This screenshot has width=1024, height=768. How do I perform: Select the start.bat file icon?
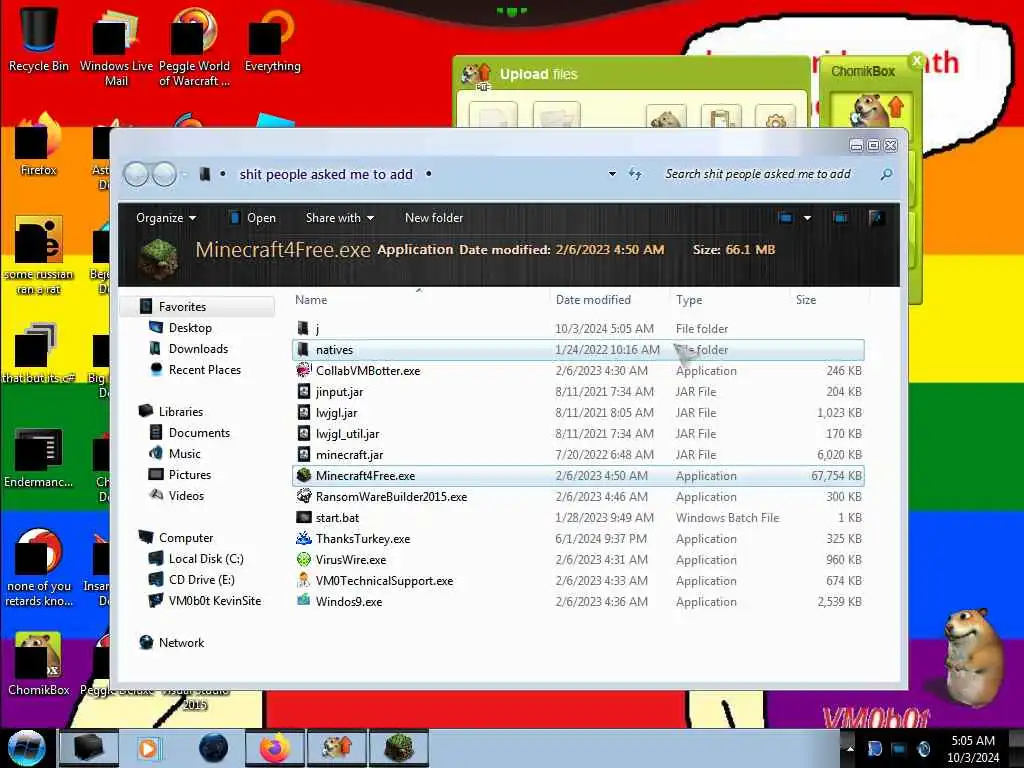(304, 517)
